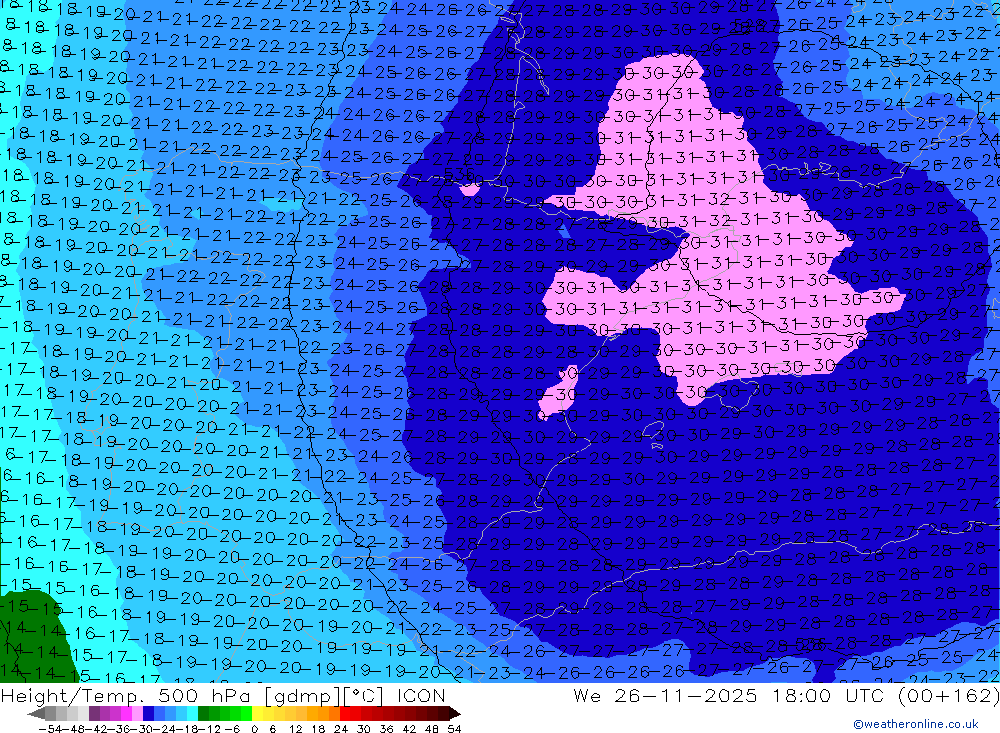Image resolution: width=1000 pixels, height=733 pixels.
Task: Click the -30 legend value
Action: (x=142, y=728)
